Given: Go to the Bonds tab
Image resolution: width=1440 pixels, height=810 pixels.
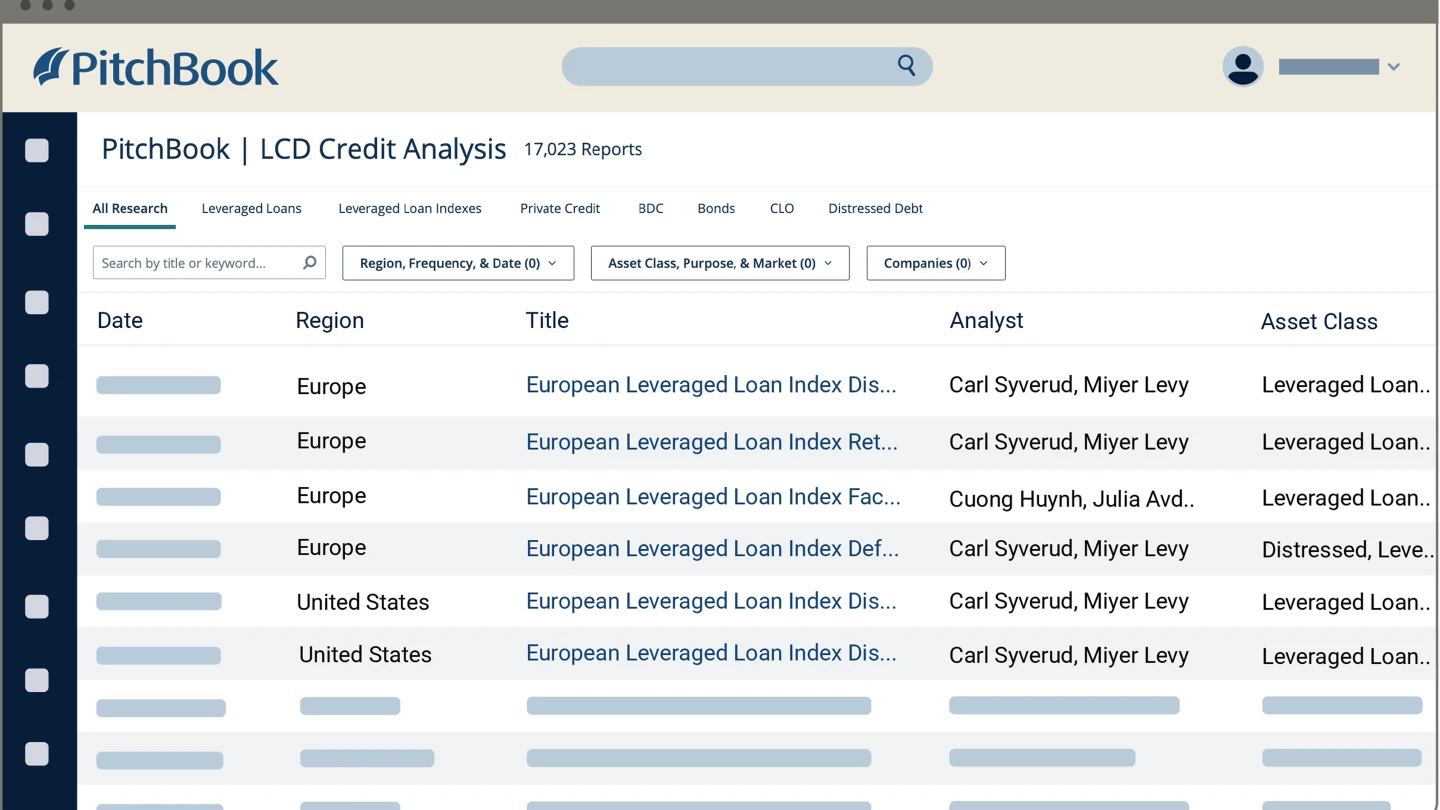Looking at the screenshot, I should coord(716,208).
